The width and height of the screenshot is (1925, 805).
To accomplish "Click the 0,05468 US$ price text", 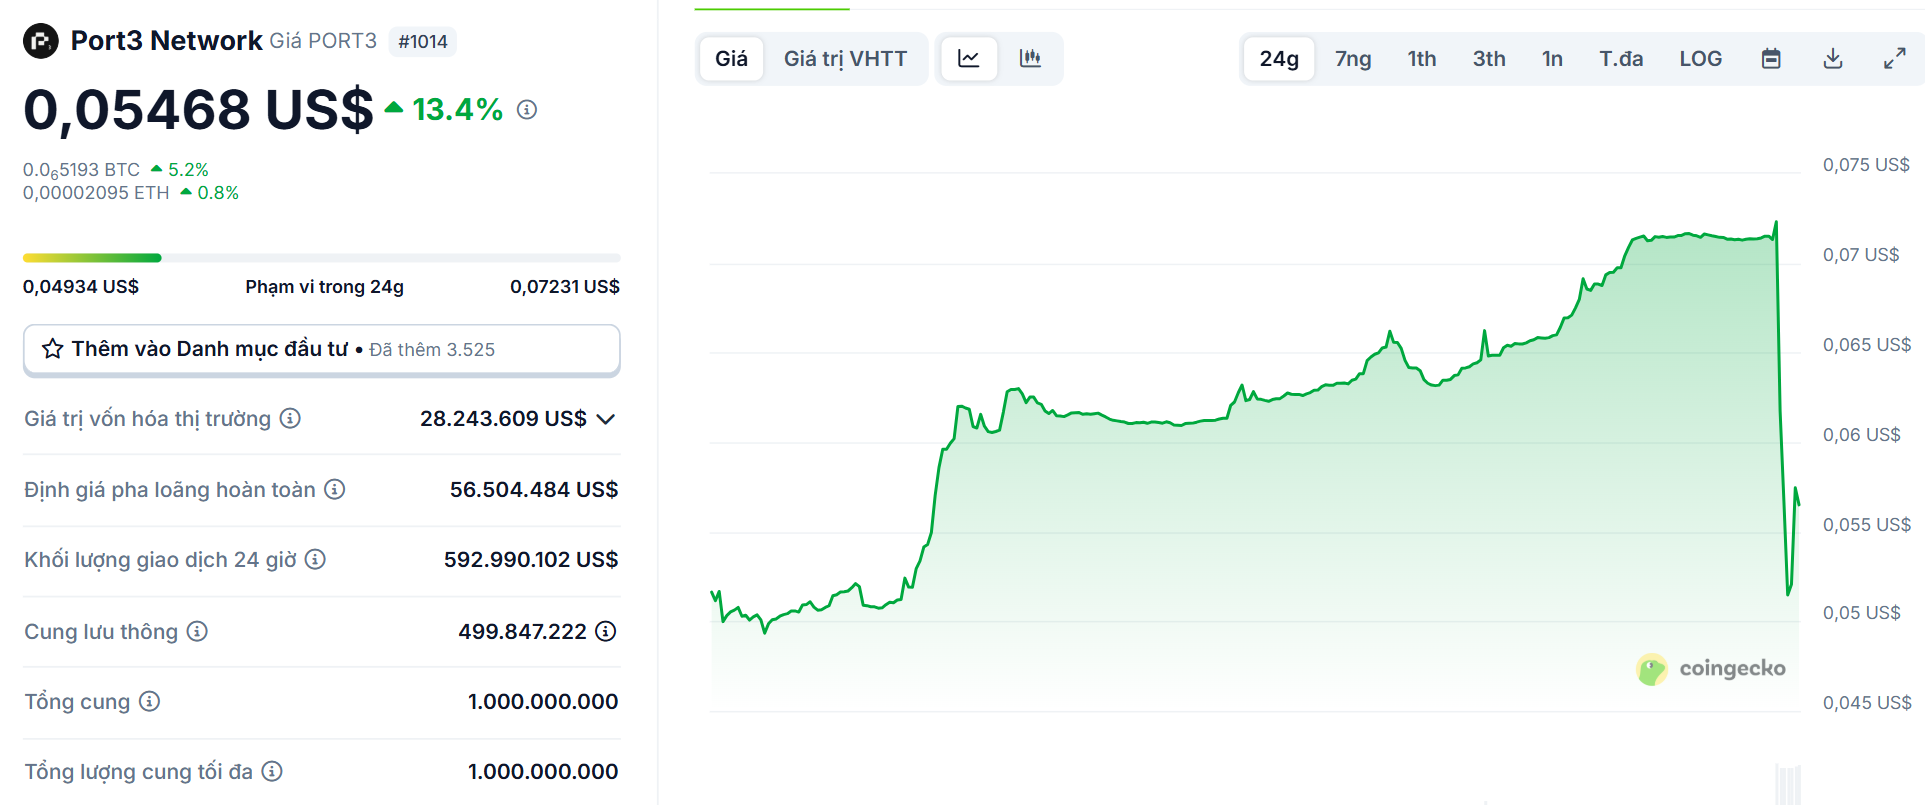I will (198, 109).
